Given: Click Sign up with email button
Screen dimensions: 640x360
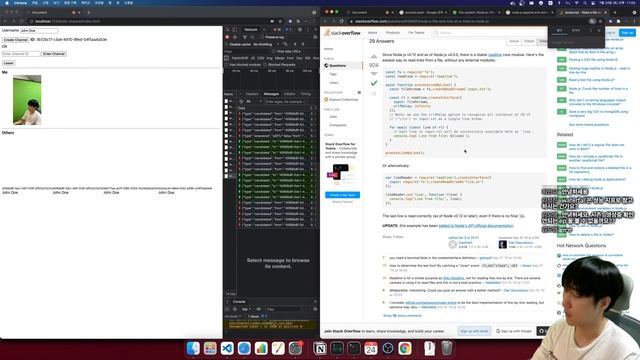Looking at the screenshot, I should (x=474, y=331).
